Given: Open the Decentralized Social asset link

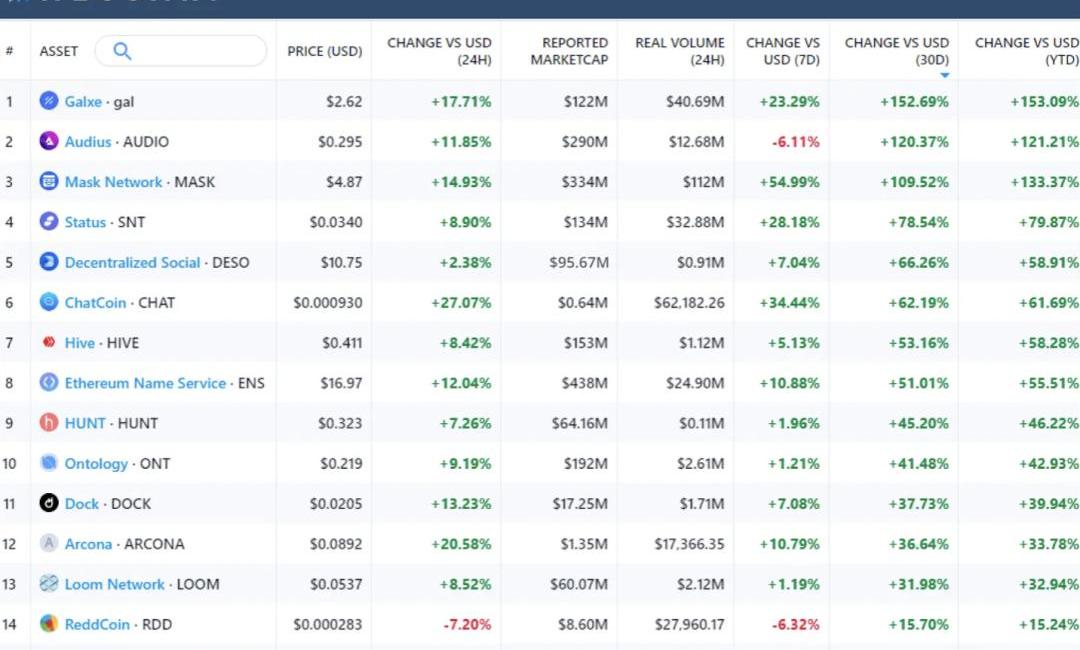Looking at the screenshot, I should [x=132, y=262].
